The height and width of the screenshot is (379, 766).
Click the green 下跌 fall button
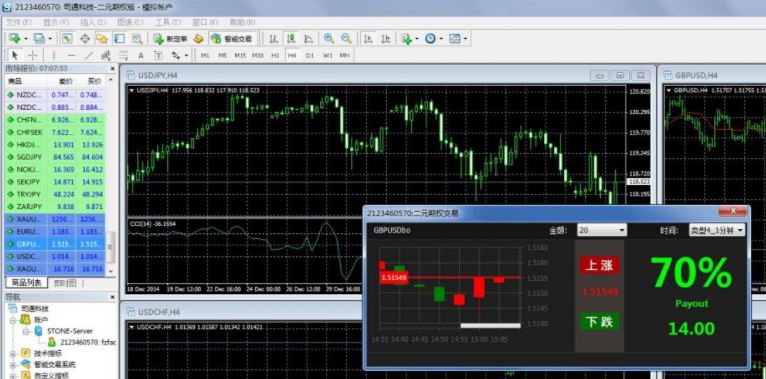[x=599, y=322]
